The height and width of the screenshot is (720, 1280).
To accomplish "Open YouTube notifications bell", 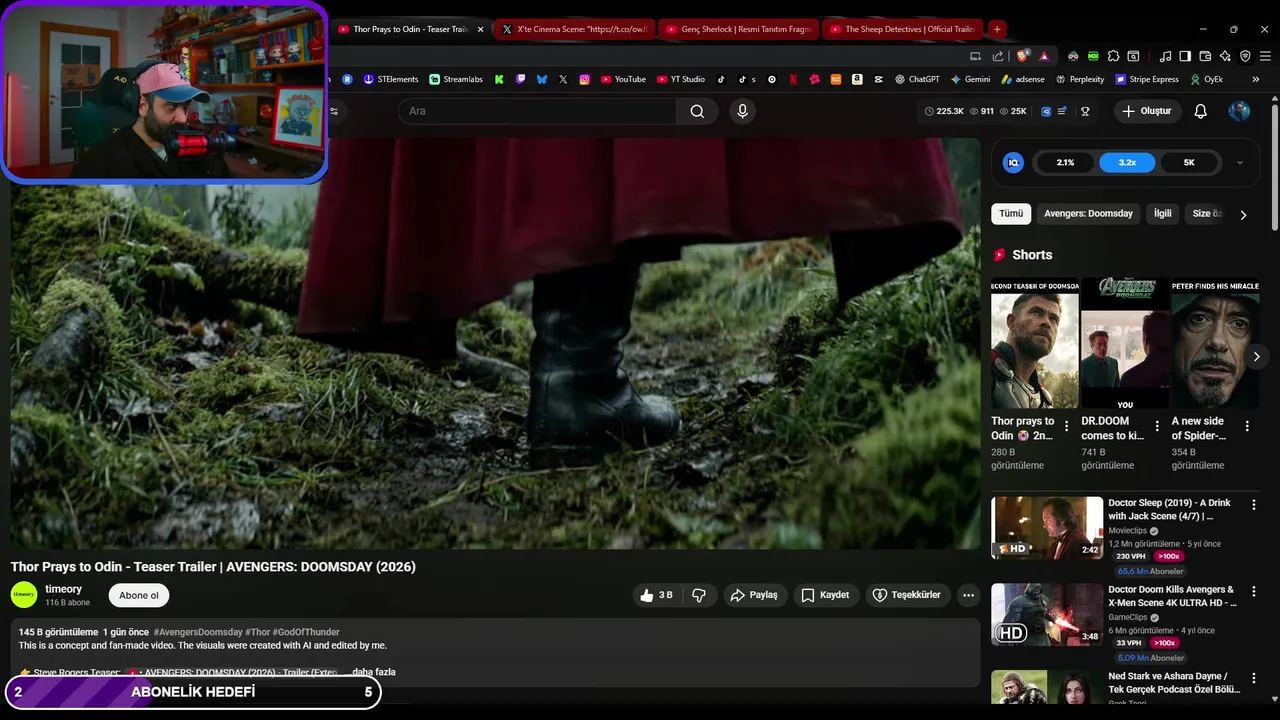I will pos(1200,111).
